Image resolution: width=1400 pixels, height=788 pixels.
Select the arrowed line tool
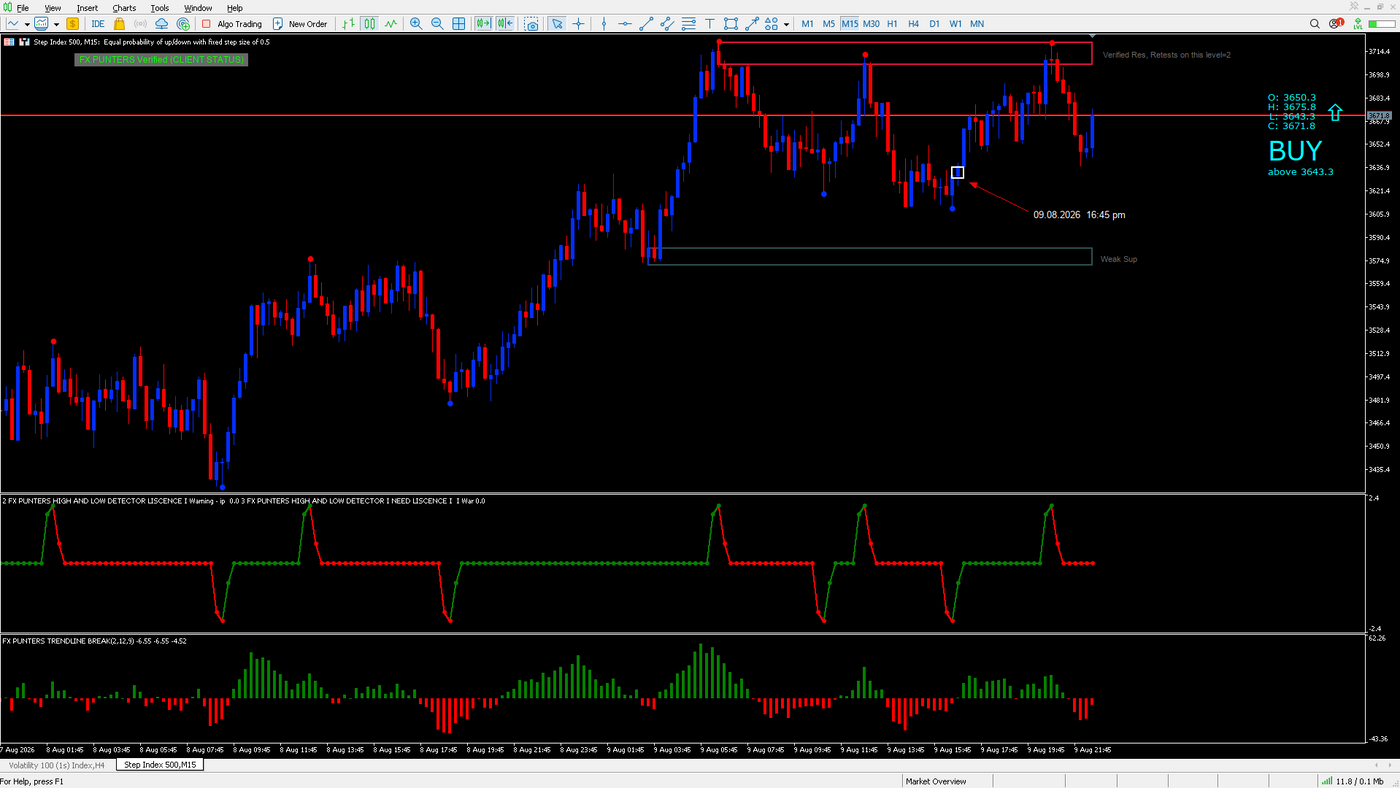752,24
